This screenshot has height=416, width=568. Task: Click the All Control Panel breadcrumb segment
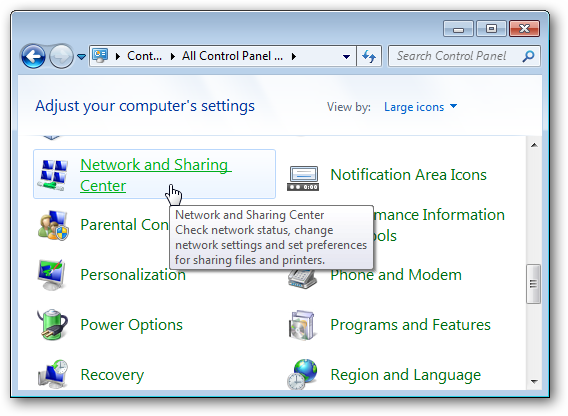point(232,56)
